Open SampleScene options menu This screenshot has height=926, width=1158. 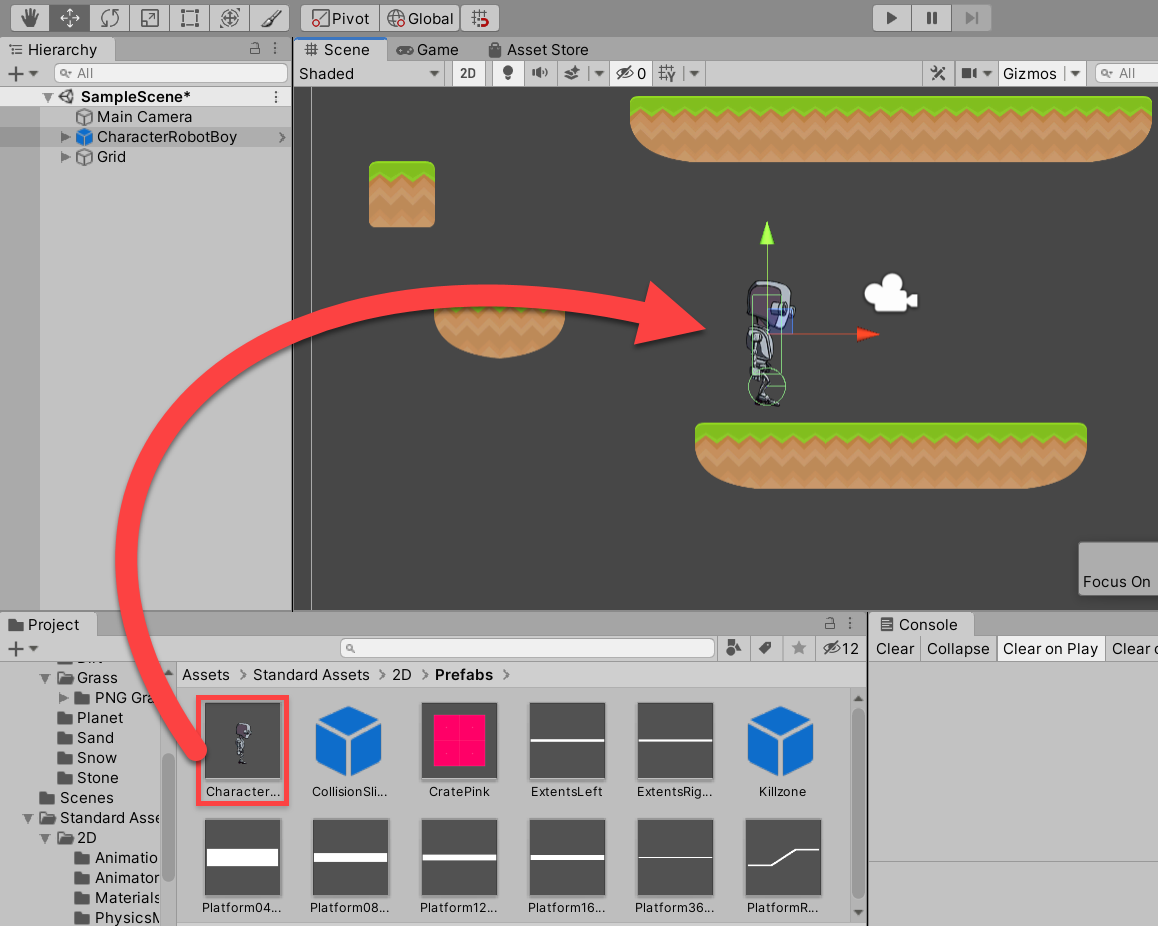pos(276,97)
